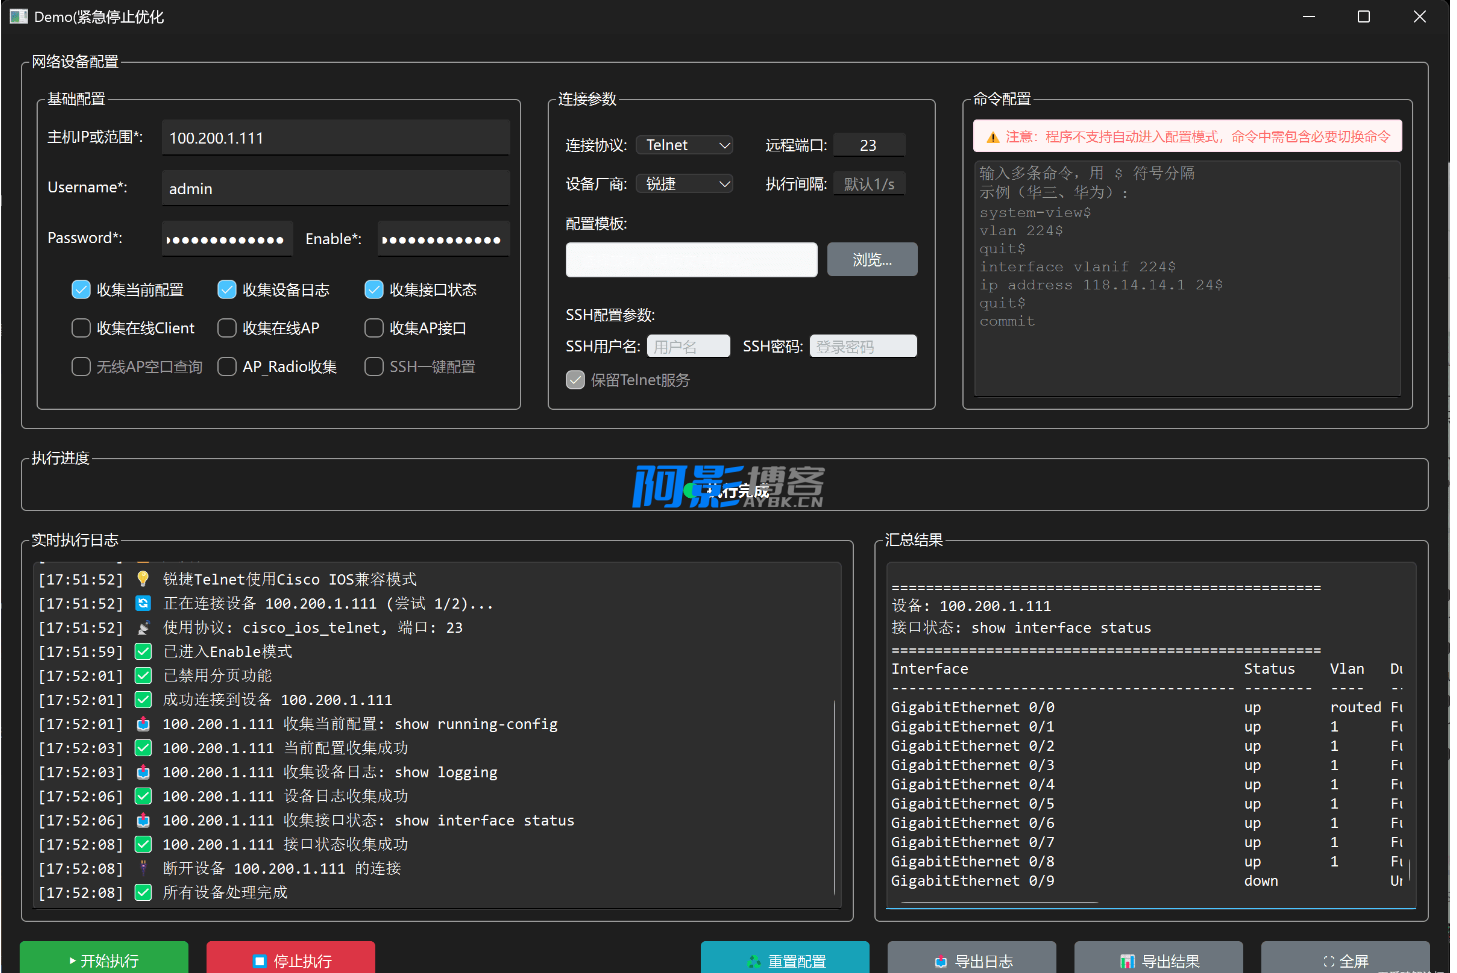Click the app icon in the title bar

[x=18, y=17]
